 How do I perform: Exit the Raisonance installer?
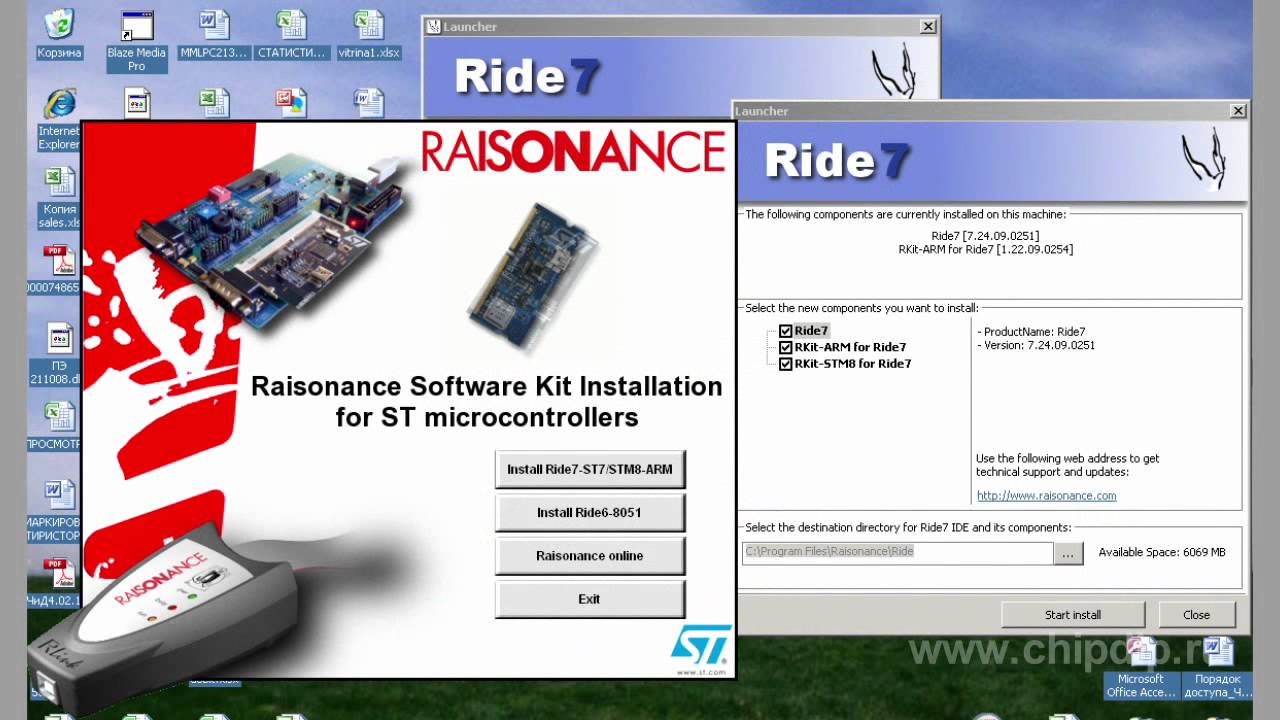click(x=590, y=598)
